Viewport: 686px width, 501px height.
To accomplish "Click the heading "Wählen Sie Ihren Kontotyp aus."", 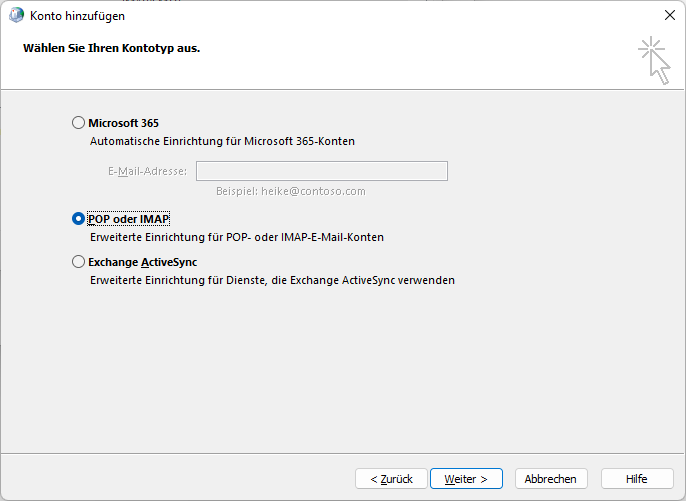I will pyautogui.click(x=112, y=48).
